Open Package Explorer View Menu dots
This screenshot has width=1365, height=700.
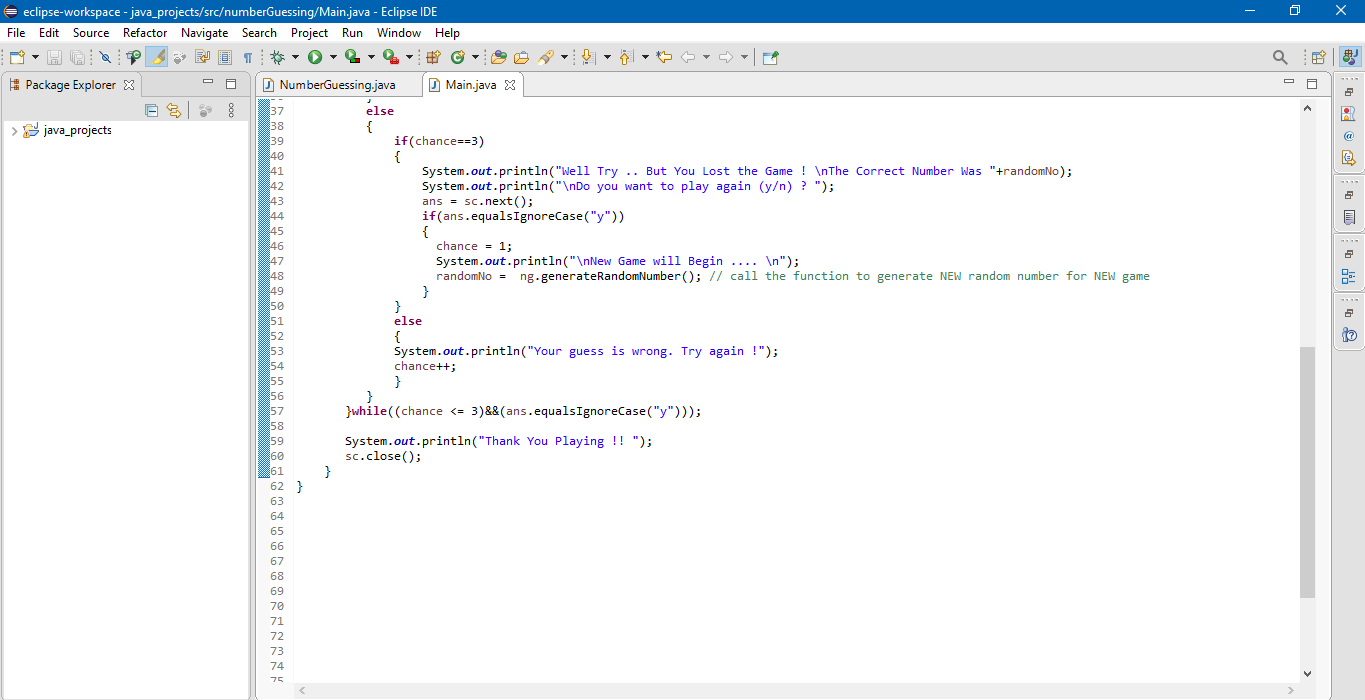231,110
